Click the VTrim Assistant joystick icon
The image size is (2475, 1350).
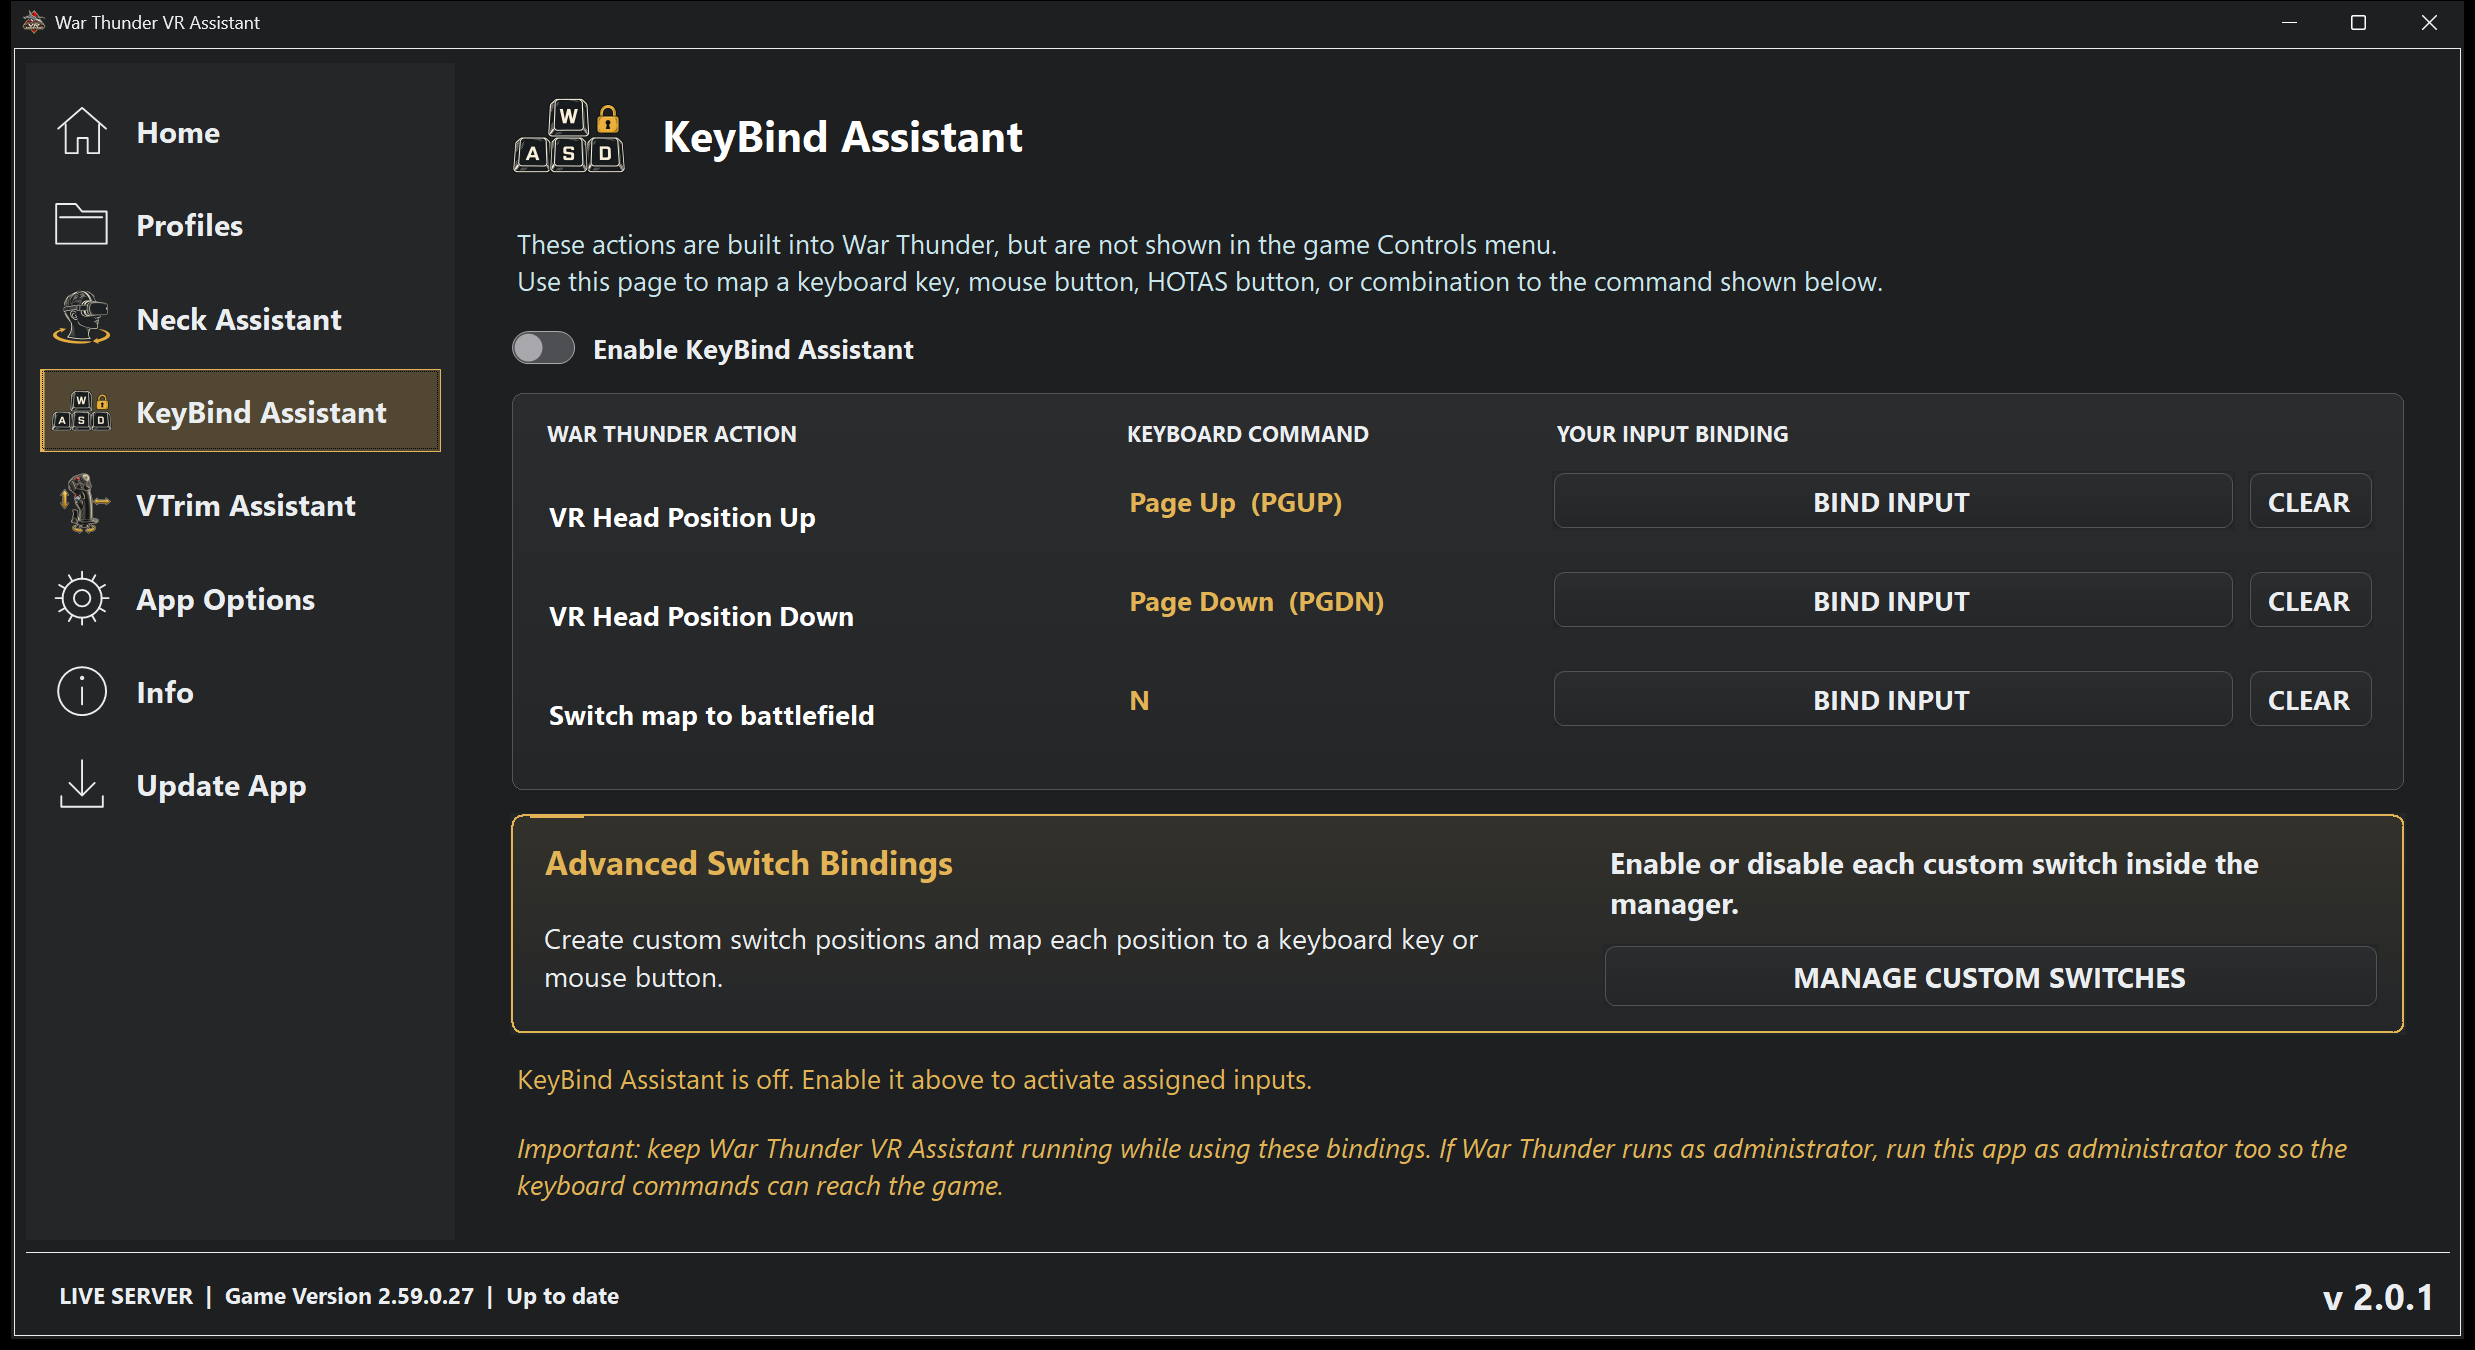pos(83,504)
